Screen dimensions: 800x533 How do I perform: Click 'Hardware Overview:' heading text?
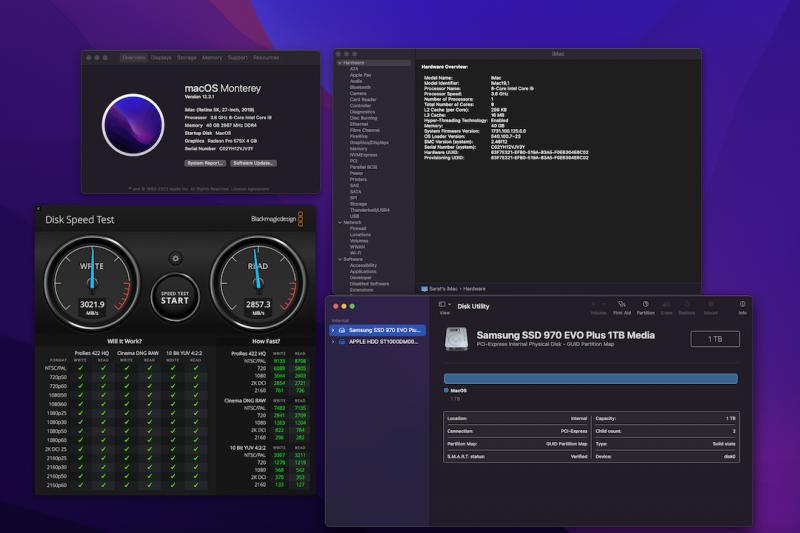tap(444, 67)
